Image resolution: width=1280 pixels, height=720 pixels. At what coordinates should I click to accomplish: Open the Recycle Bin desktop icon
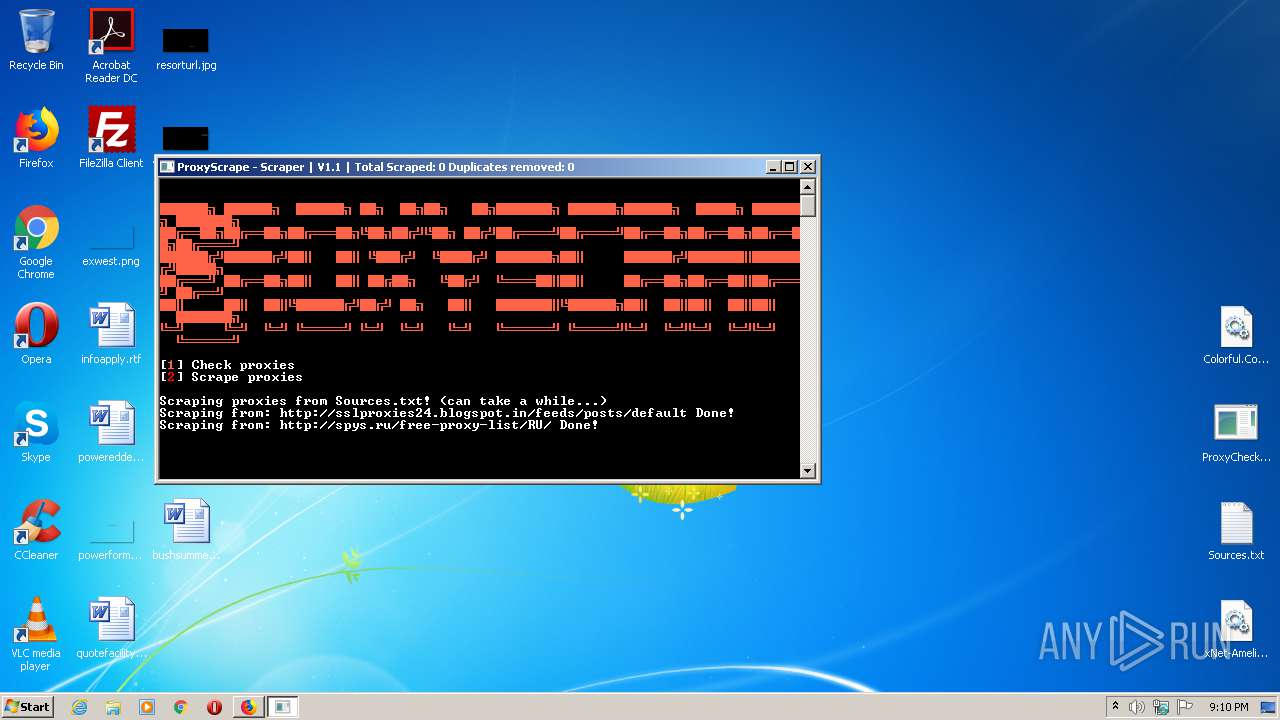36,40
